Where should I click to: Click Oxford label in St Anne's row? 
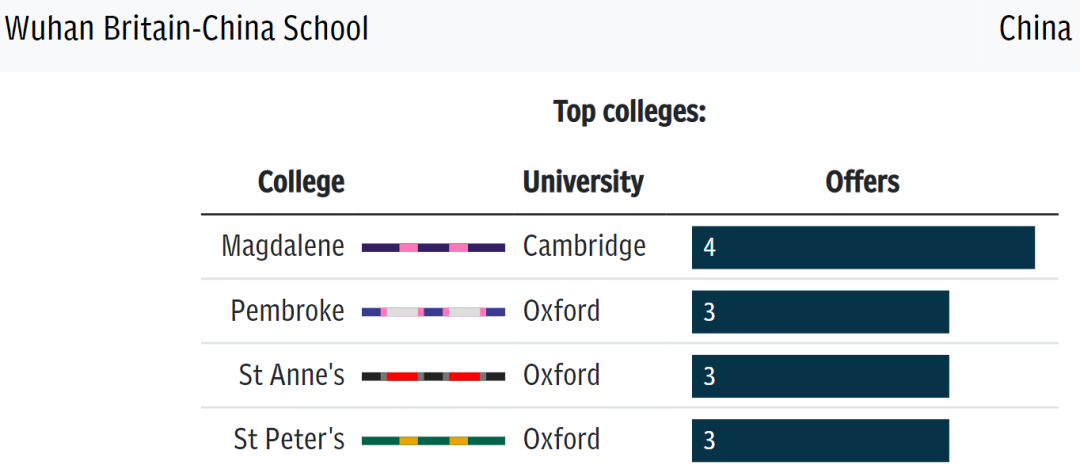[x=561, y=375]
